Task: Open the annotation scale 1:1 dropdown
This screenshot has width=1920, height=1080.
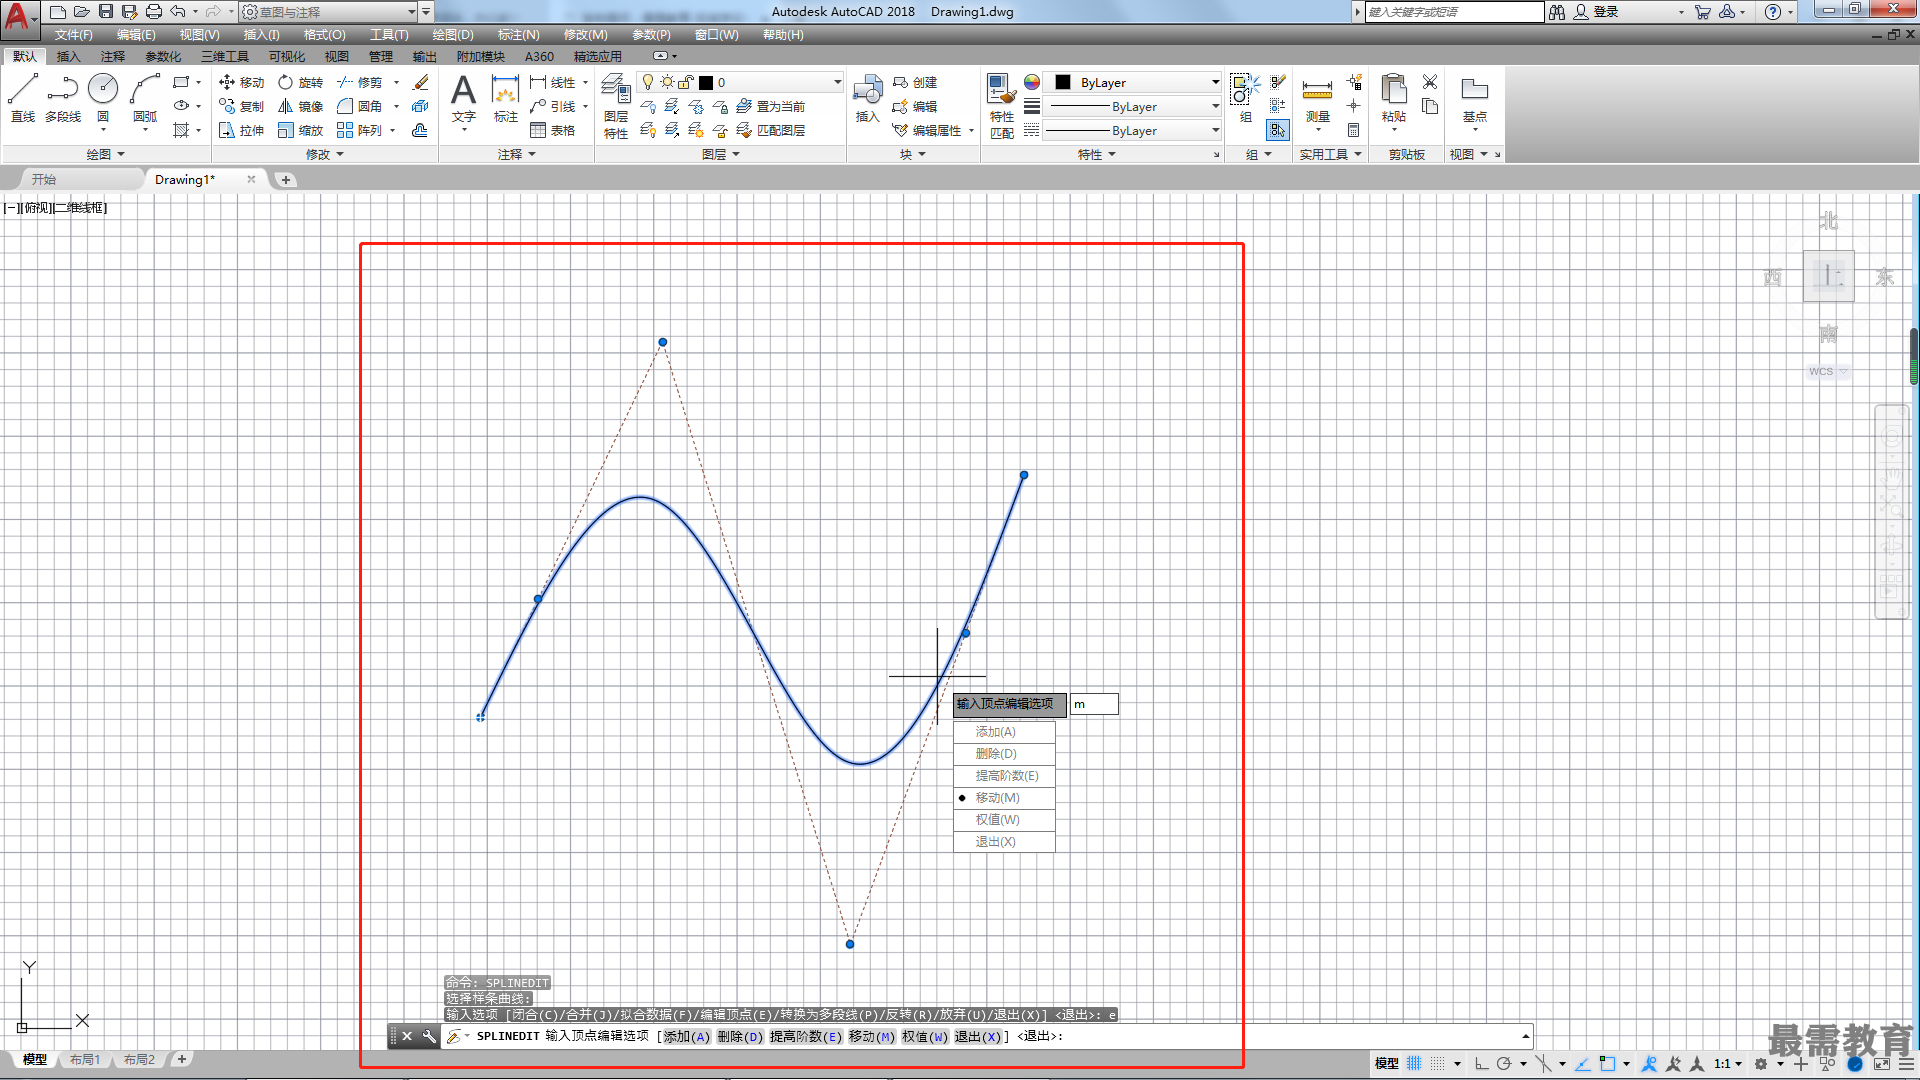Action: coord(1728,1063)
